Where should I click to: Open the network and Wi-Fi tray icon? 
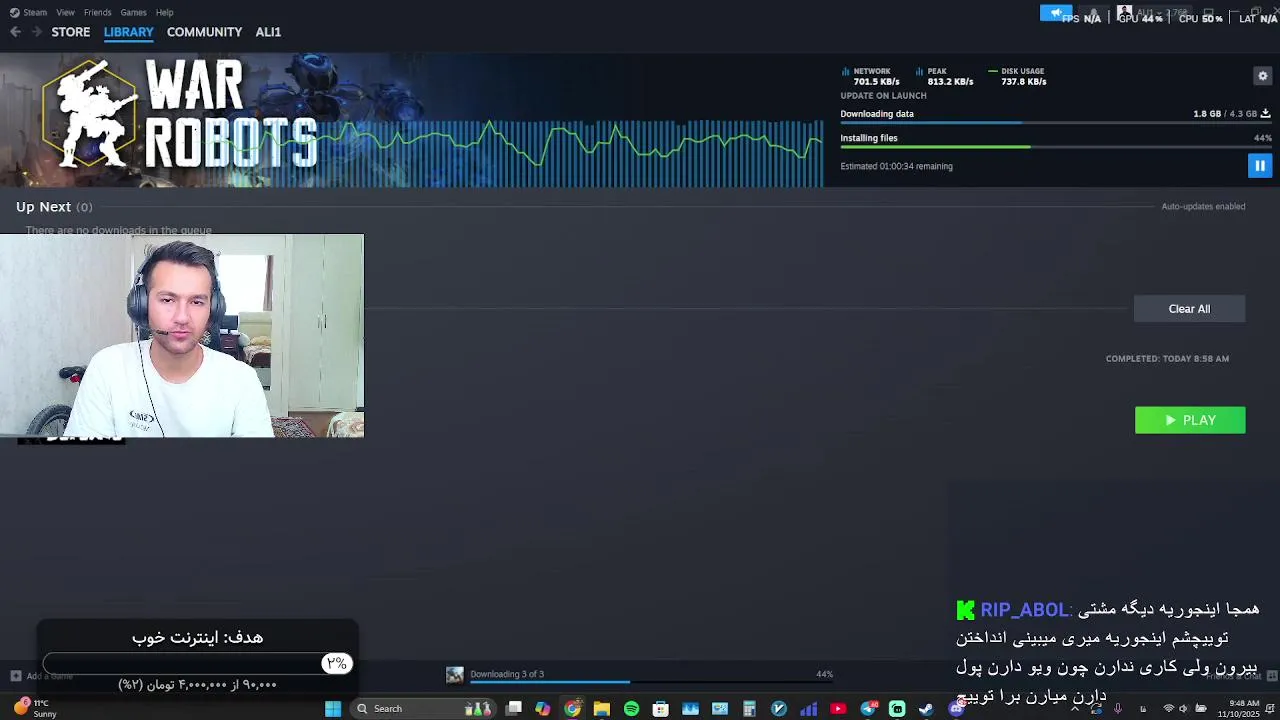1168,709
